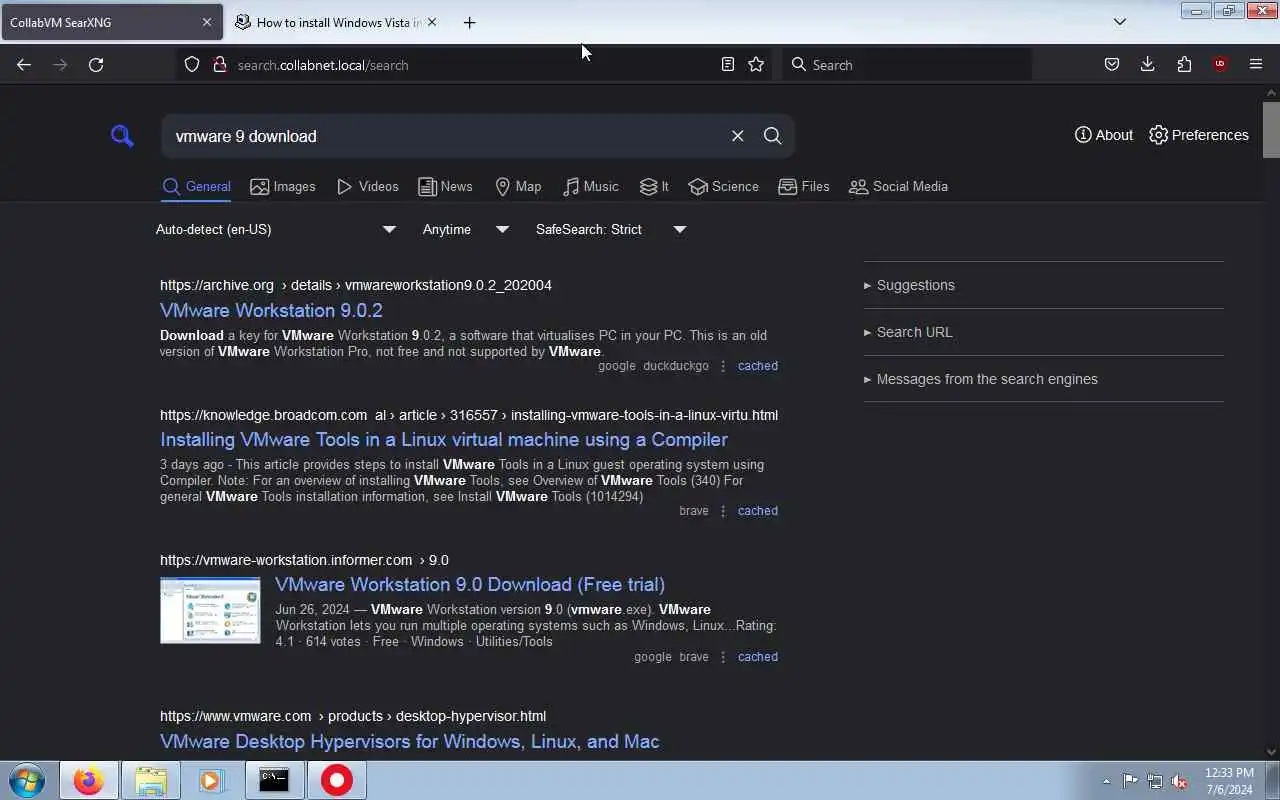
Task: Reload the current page
Action: tap(96, 64)
